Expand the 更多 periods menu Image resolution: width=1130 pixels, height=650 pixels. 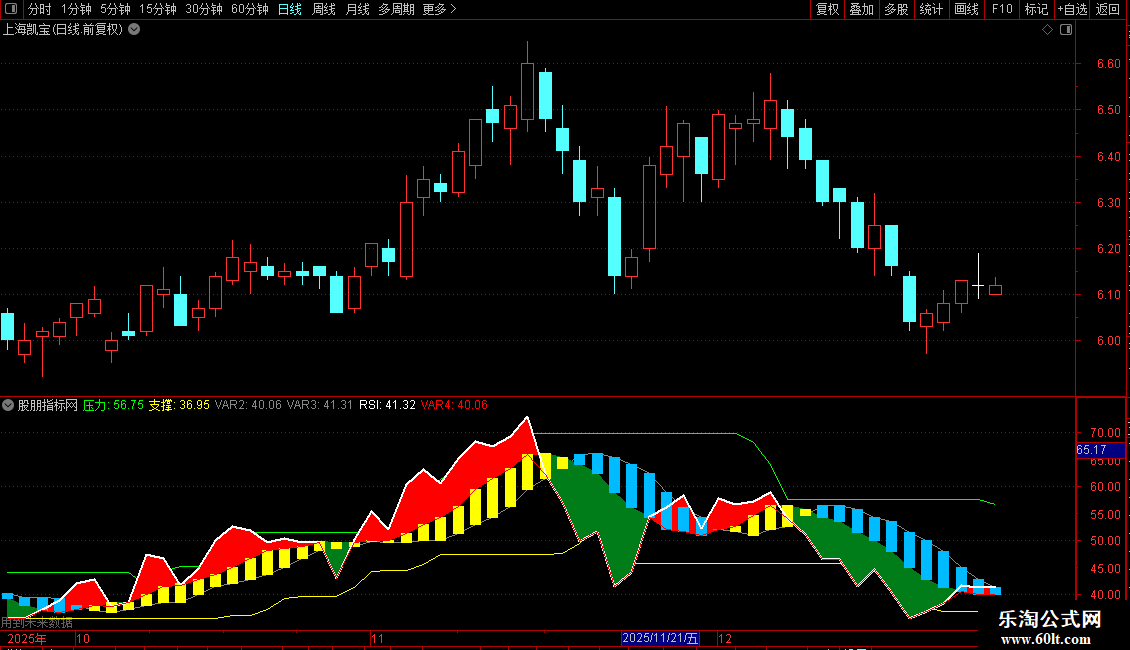coord(439,9)
